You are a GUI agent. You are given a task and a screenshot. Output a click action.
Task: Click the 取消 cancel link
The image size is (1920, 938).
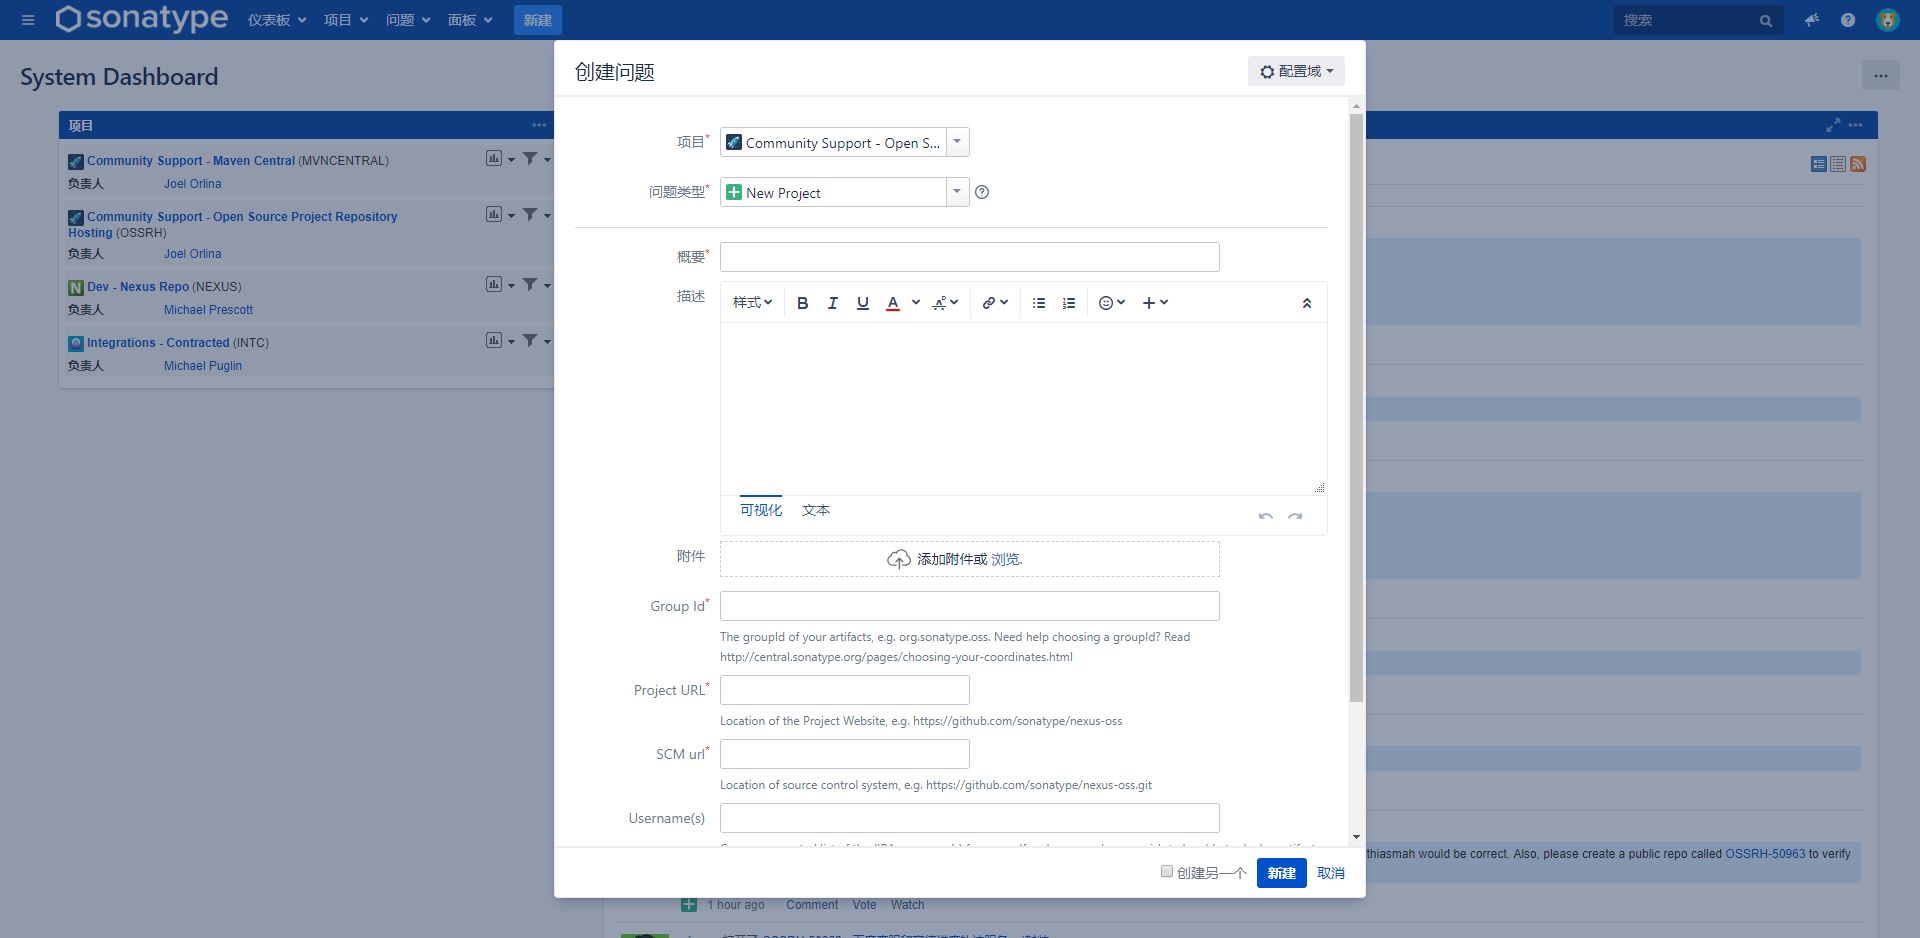[x=1330, y=873]
